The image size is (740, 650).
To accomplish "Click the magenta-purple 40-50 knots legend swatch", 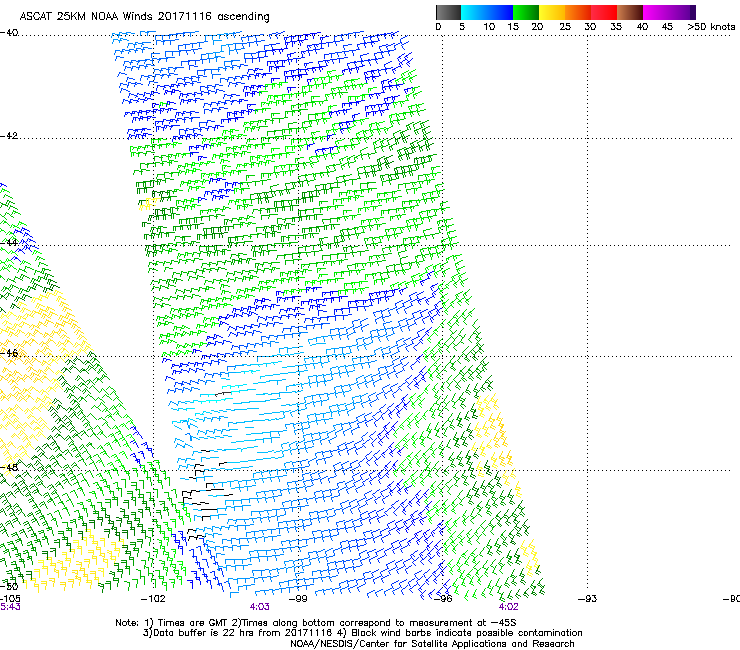I will tap(669, 12).
